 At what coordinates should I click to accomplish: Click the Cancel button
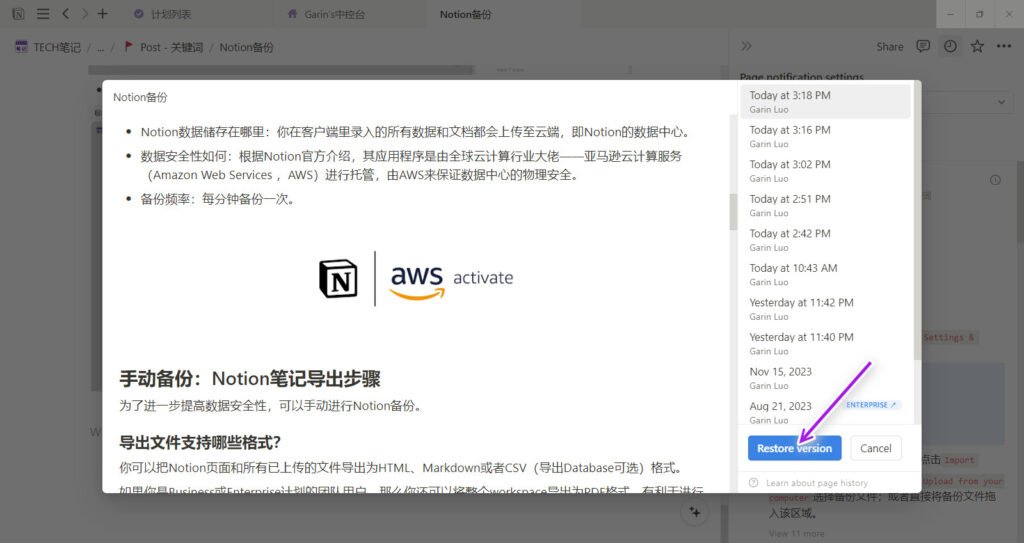pyautogui.click(x=875, y=448)
